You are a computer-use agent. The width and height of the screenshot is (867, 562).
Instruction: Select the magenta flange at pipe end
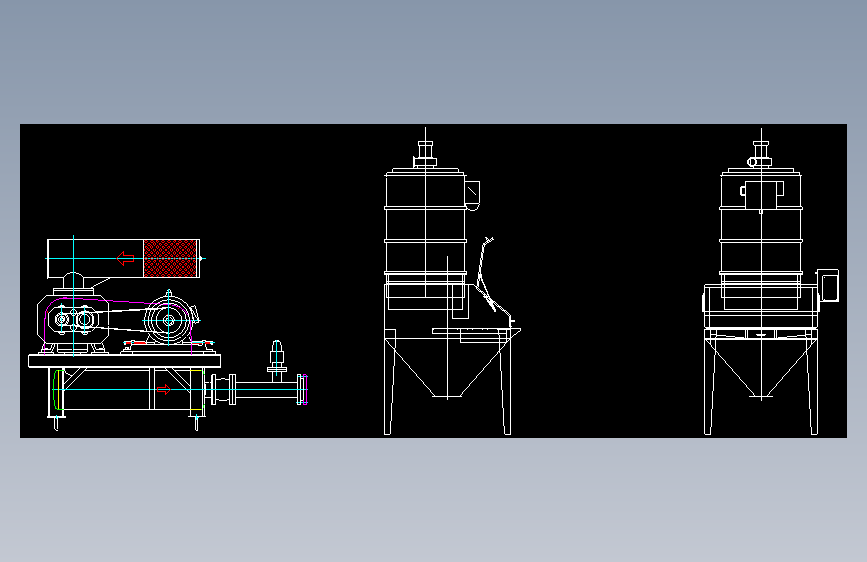[305, 389]
